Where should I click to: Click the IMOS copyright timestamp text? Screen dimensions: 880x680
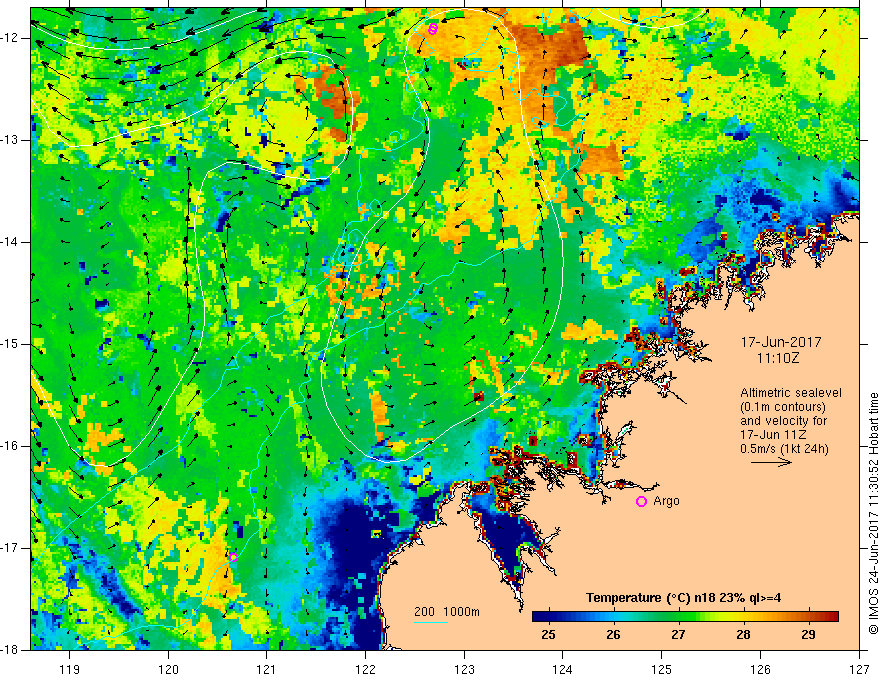pos(873,514)
